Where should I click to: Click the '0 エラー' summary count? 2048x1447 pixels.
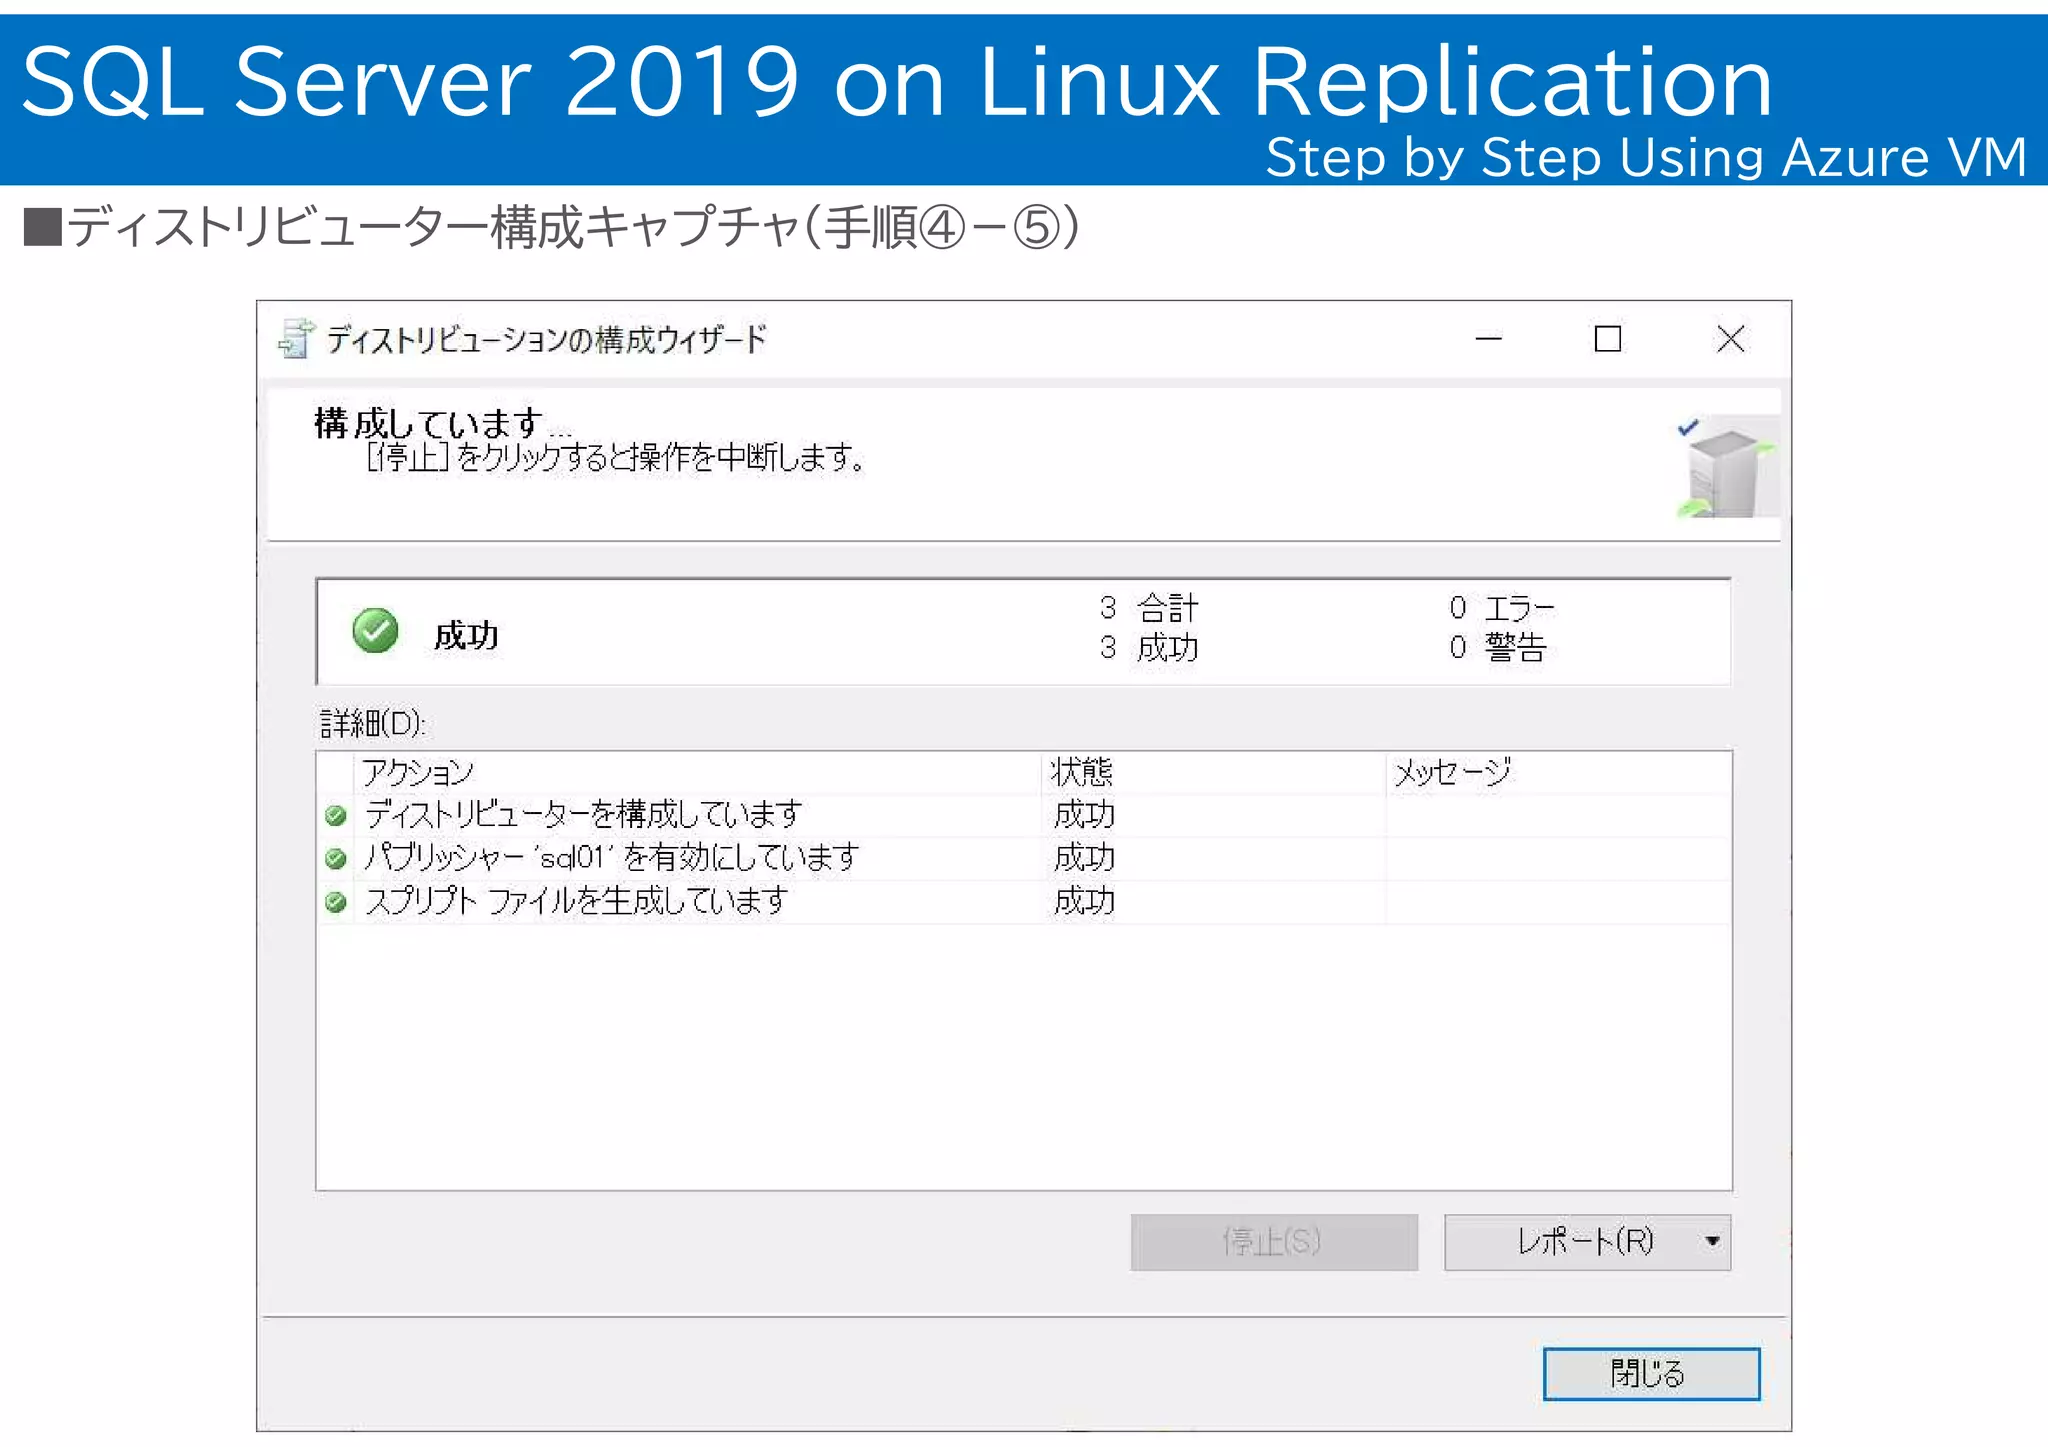point(1502,607)
